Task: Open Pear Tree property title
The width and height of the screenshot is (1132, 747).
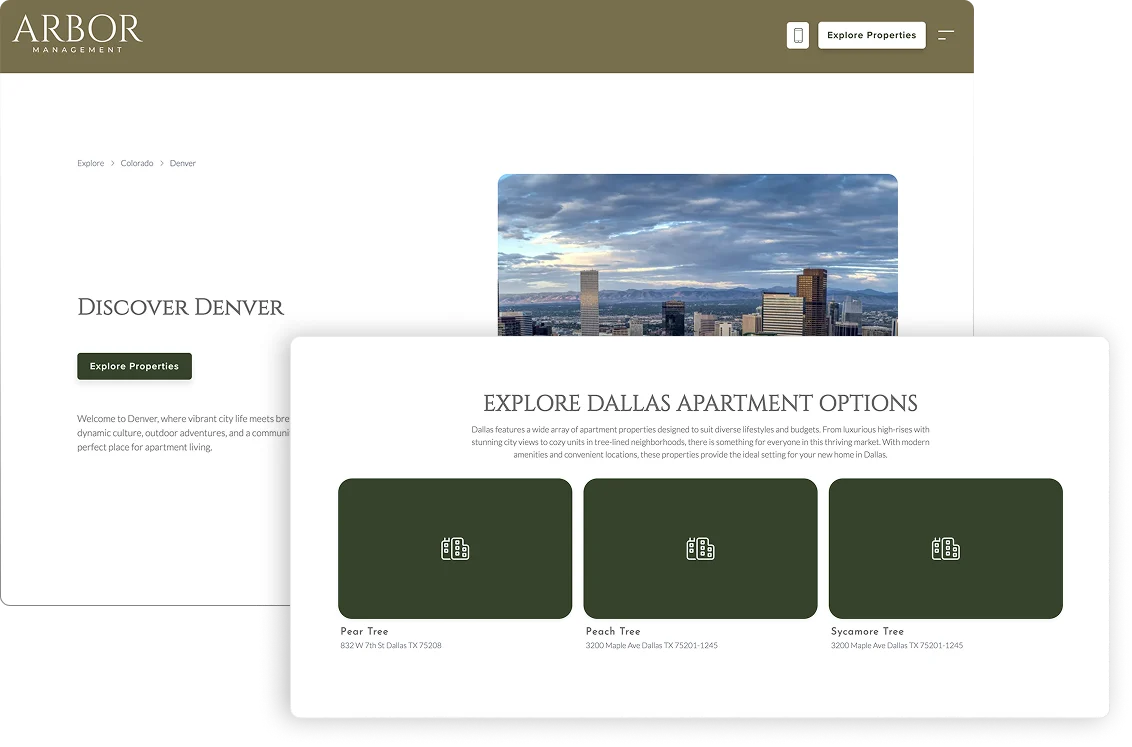Action: point(365,631)
